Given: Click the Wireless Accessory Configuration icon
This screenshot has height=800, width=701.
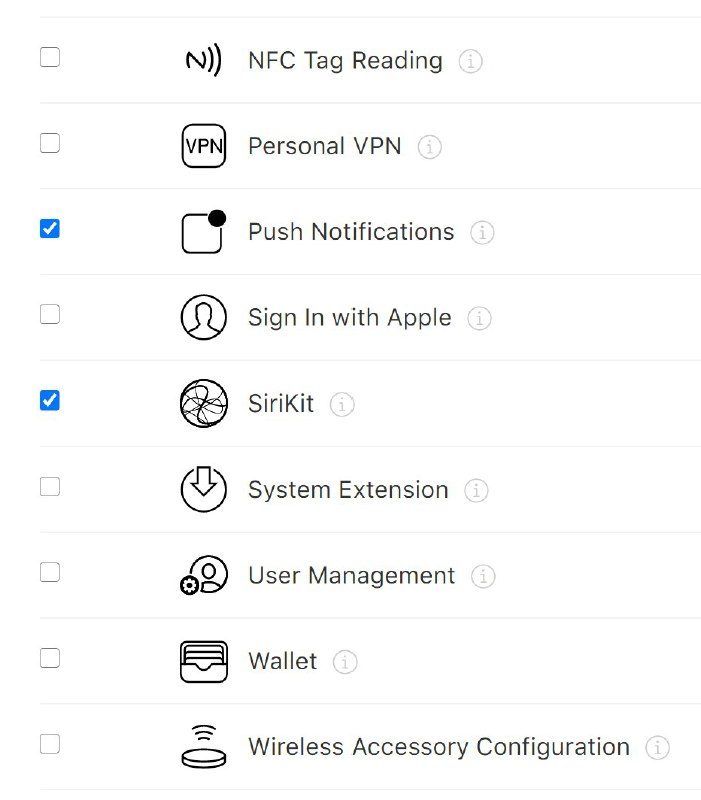Looking at the screenshot, I should tap(204, 746).
